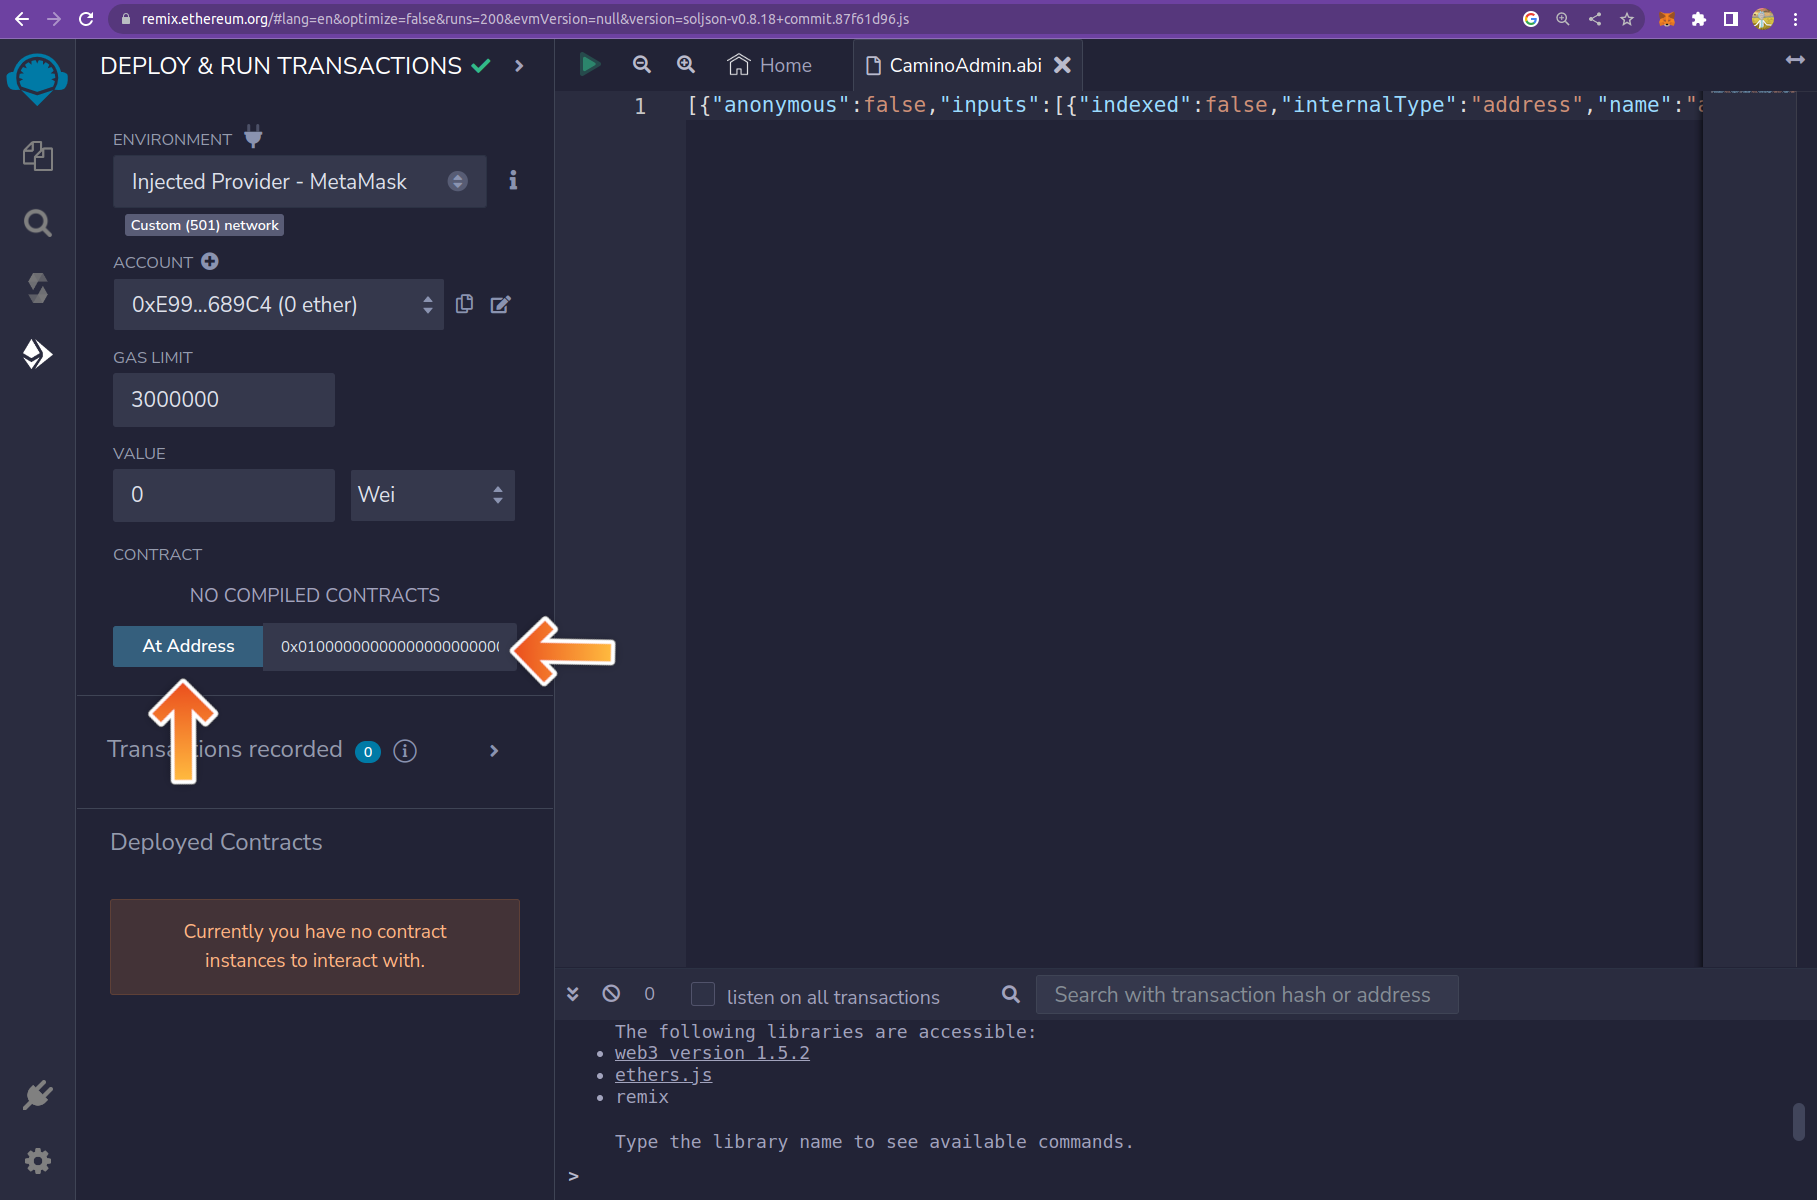Open the Account selection dropdown
The height and width of the screenshot is (1200, 1817).
tap(278, 304)
